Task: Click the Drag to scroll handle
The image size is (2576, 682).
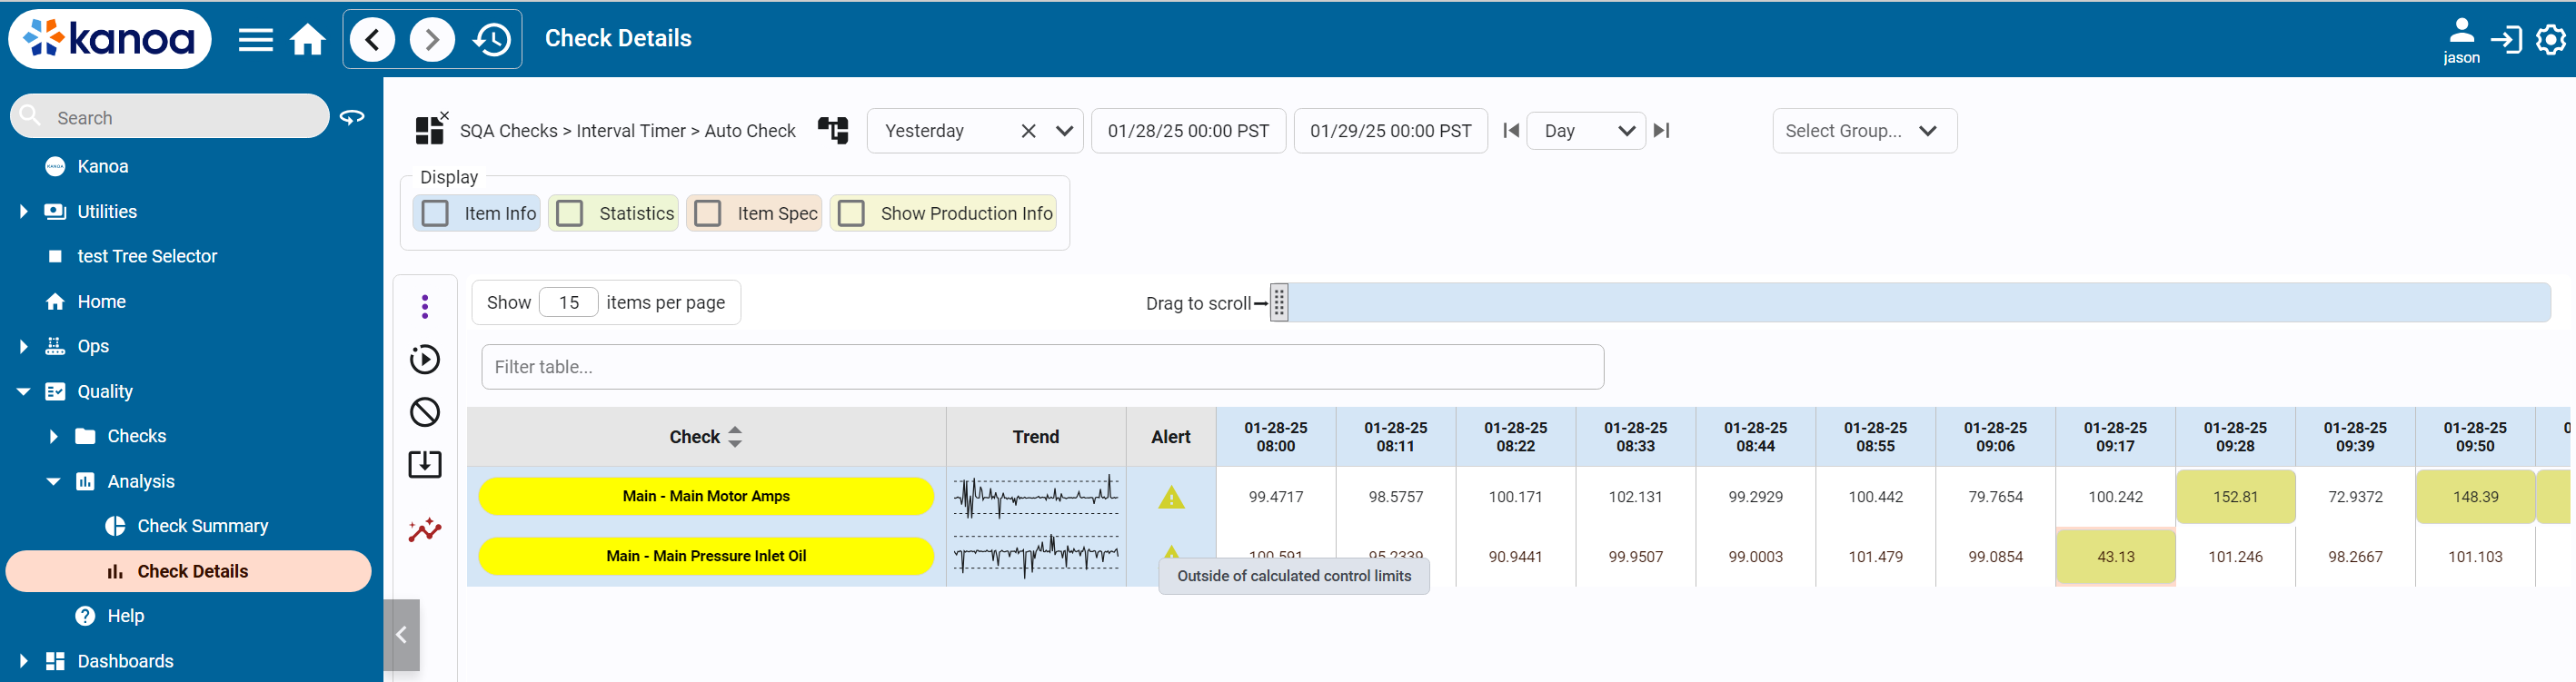Action: [x=1278, y=303]
